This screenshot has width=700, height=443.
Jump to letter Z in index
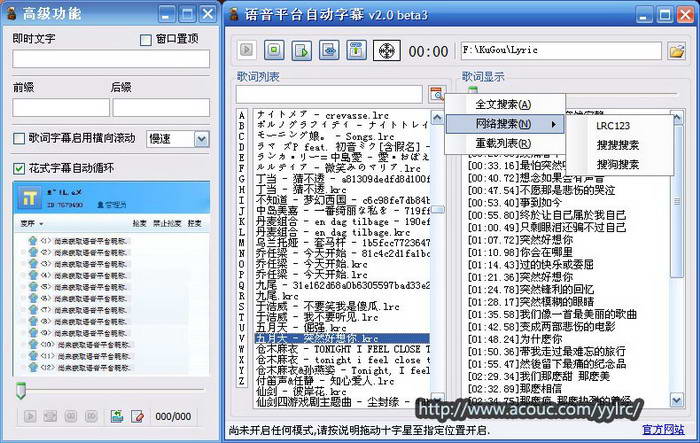[242, 381]
